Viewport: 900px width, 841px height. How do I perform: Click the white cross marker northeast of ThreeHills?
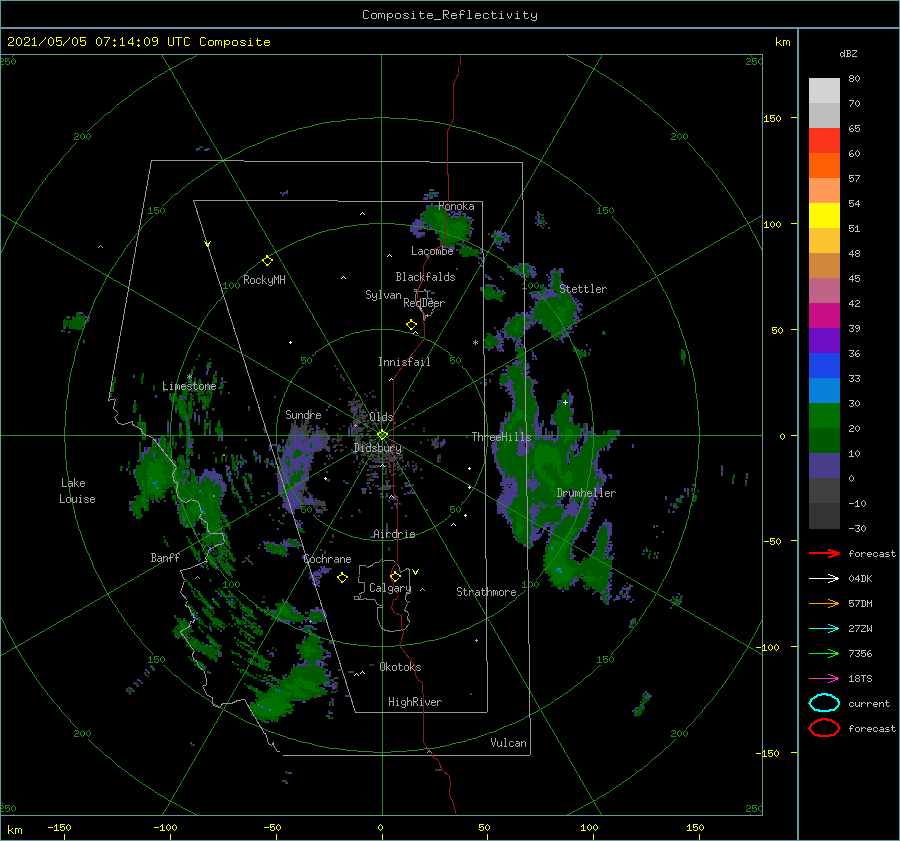click(x=565, y=402)
